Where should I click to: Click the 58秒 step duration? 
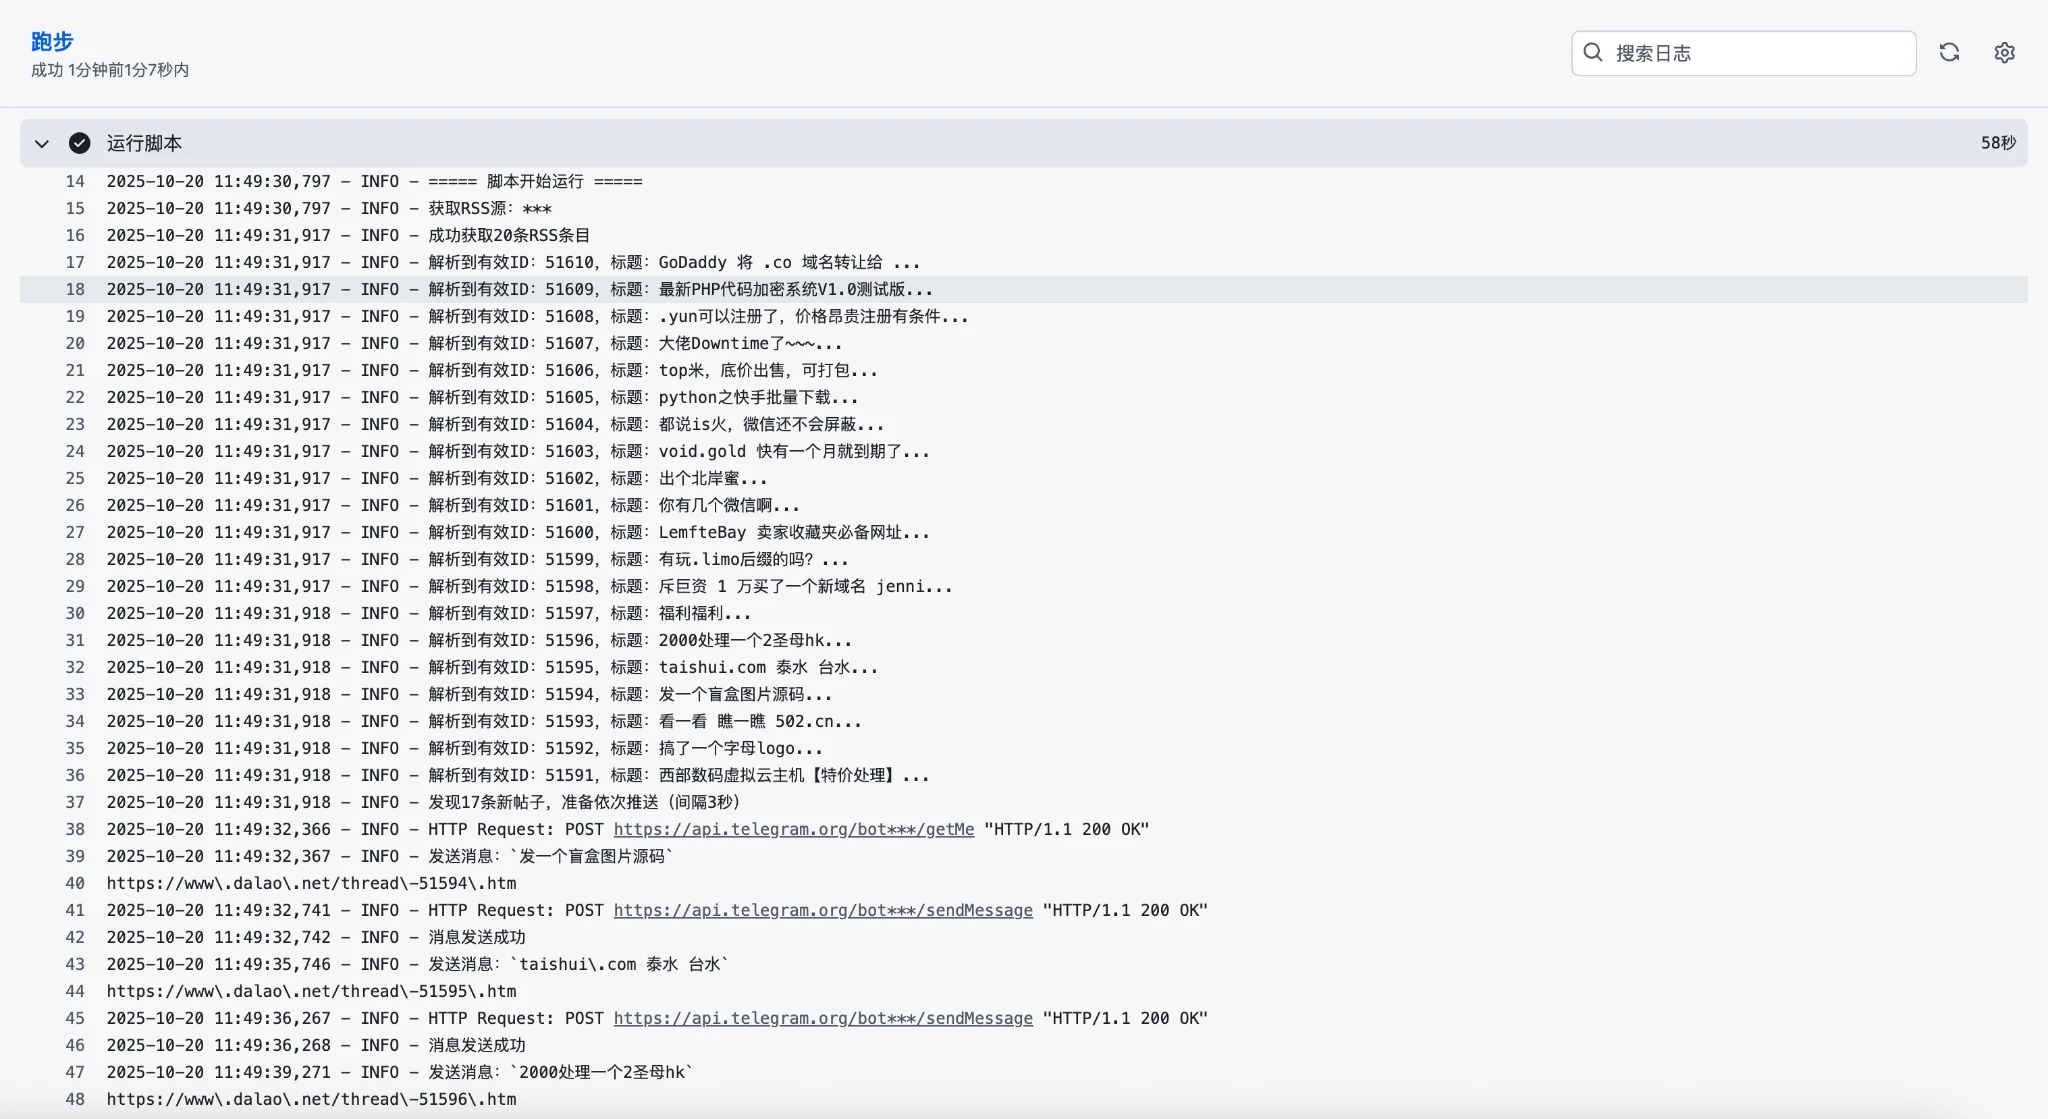pyautogui.click(x=1997, y=143)
